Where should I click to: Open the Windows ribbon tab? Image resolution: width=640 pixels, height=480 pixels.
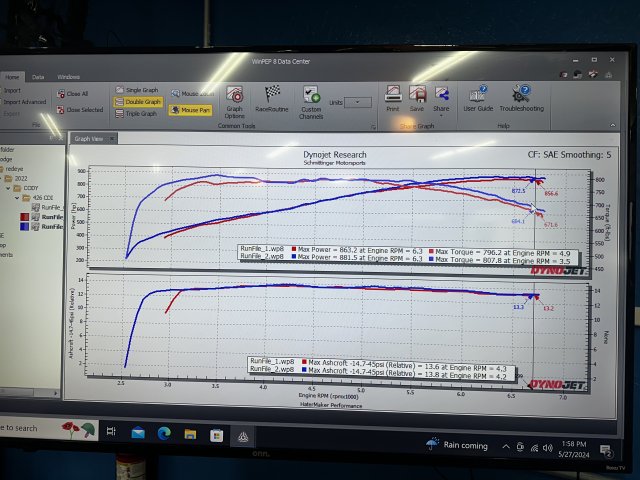click(69, 77)
